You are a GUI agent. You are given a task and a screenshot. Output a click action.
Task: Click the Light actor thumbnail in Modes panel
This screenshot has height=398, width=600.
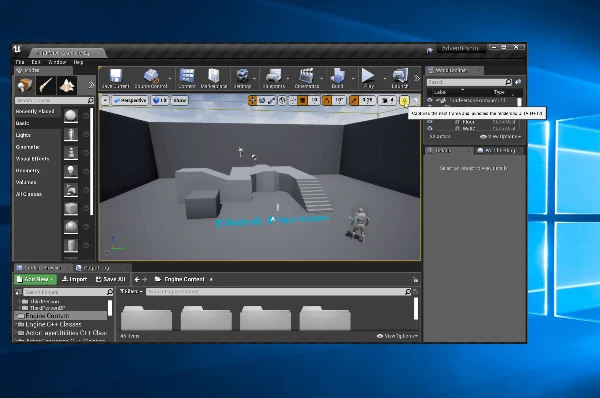(71, 171)
